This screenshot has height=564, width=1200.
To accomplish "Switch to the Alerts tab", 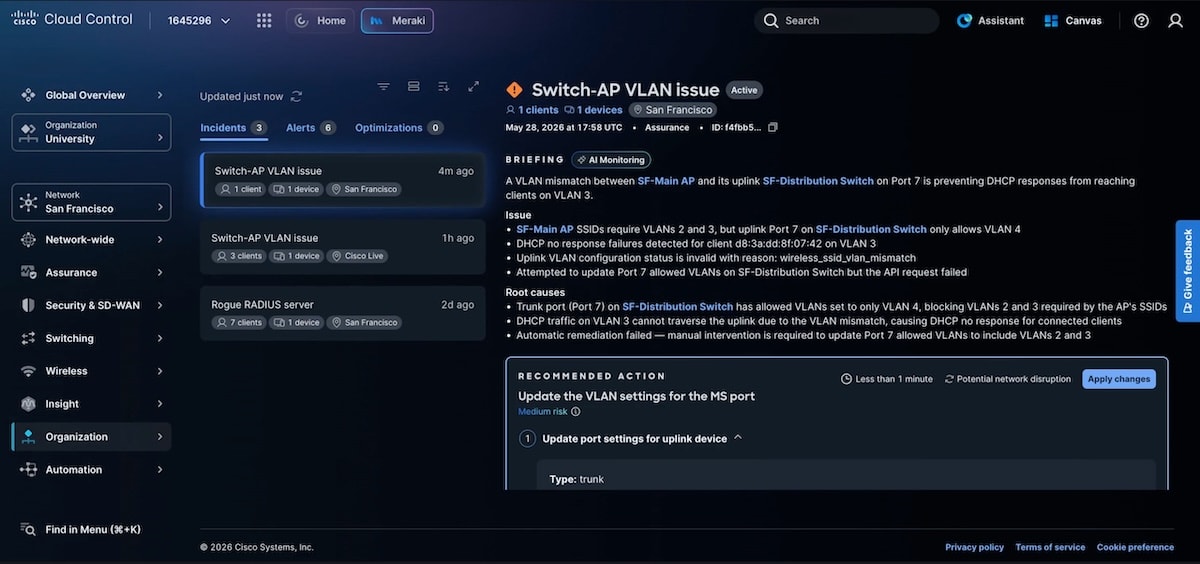I will click(311, 128).
